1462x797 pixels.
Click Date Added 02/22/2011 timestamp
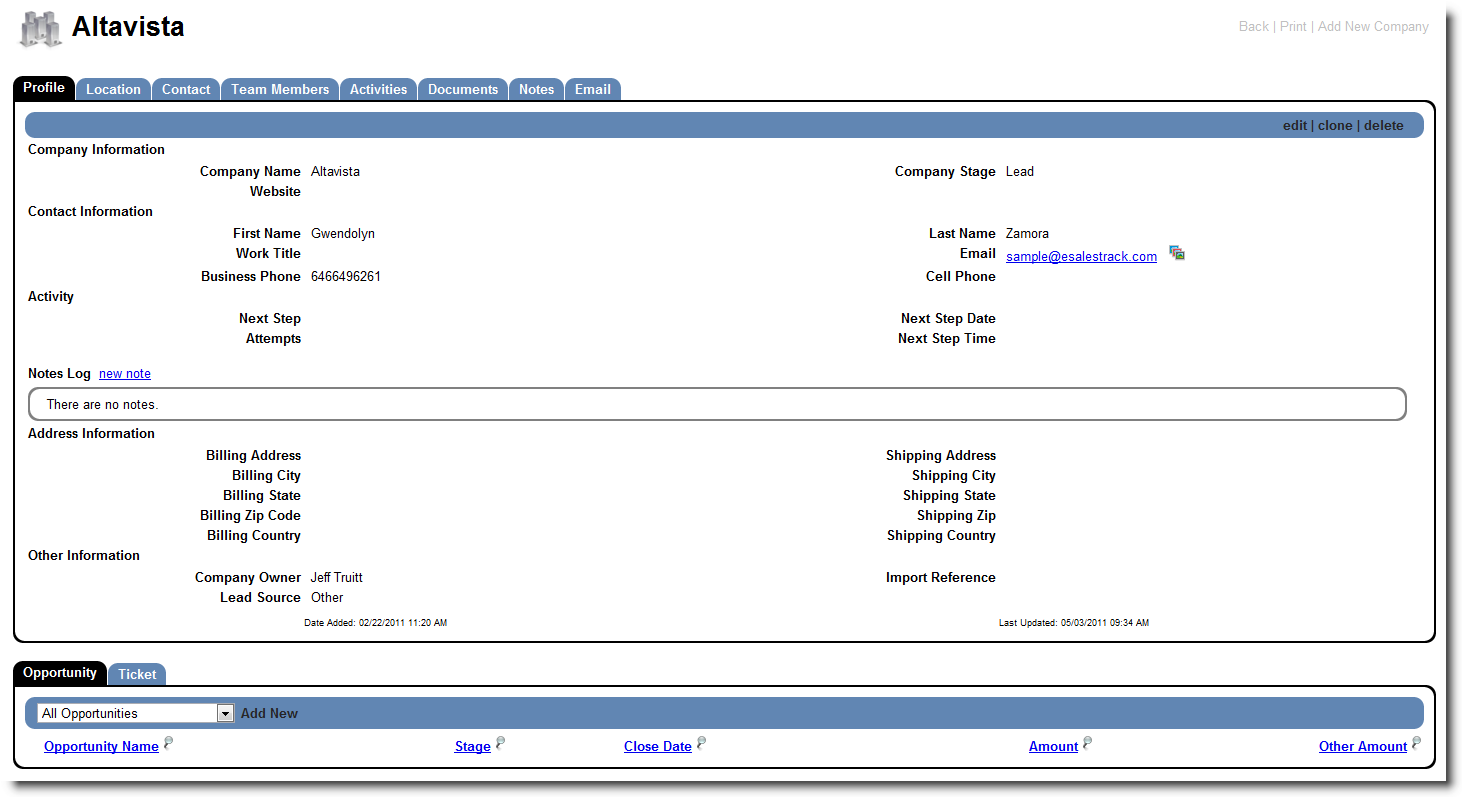375,622
